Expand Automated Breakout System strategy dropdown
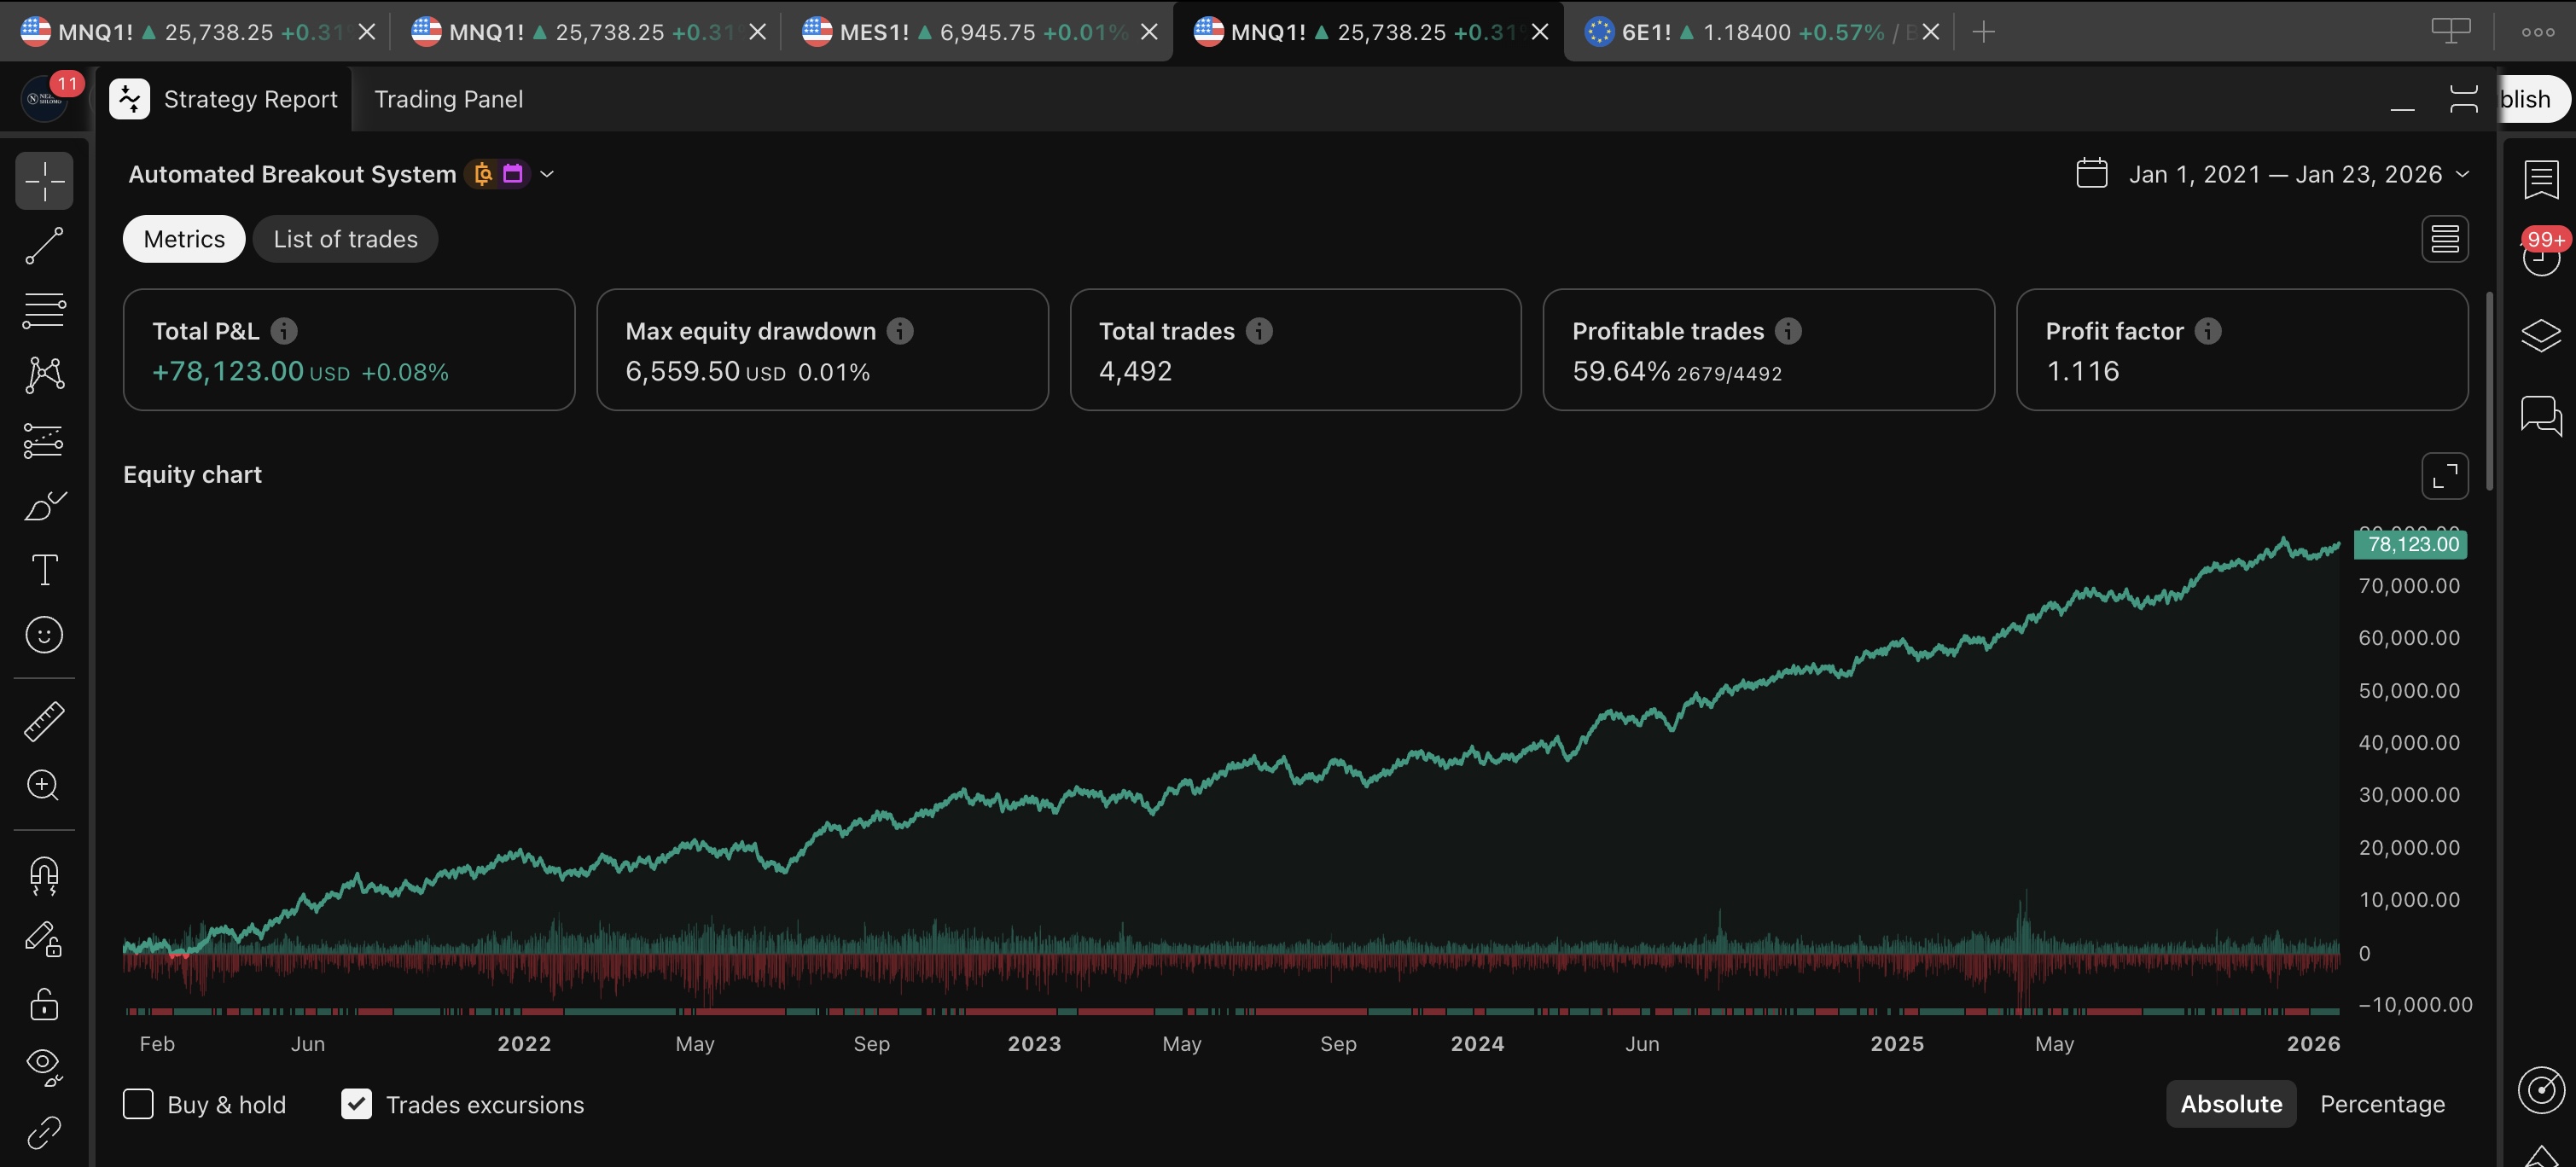The height and width of the screenshot is (1167, 2576). [x=547, y=174]
